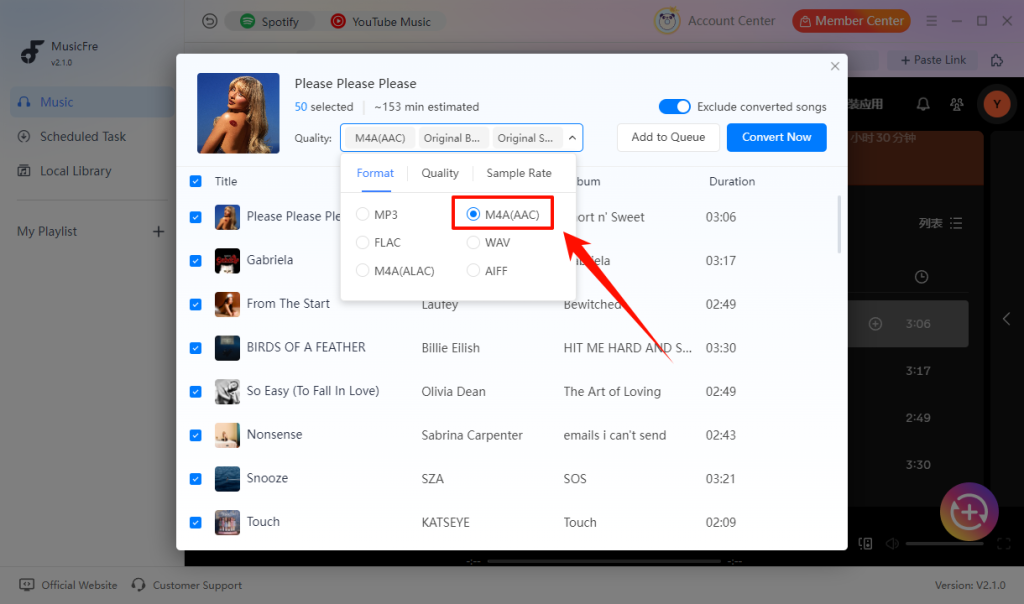The width and height of the screenshot is (1024, 604).
Task: Toggle Exclude converted songs switch
Action: (675, 106)
